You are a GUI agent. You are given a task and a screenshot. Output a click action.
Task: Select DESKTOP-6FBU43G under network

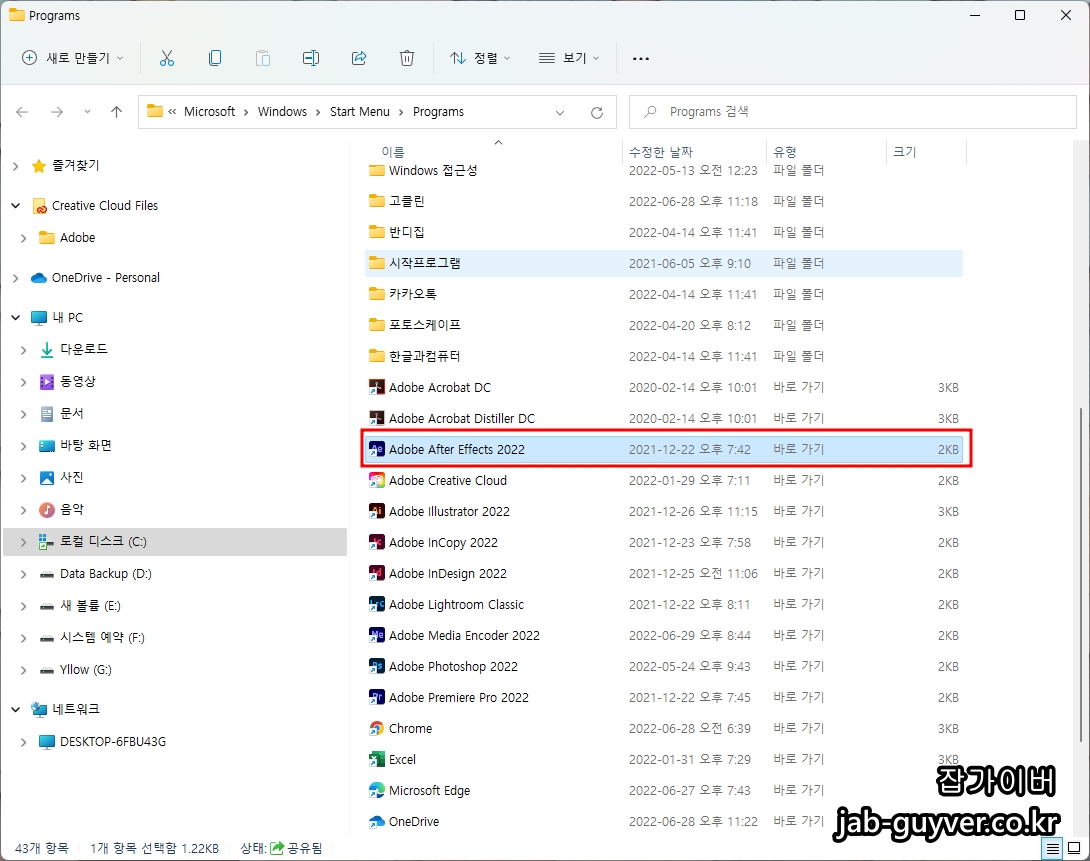113,742
